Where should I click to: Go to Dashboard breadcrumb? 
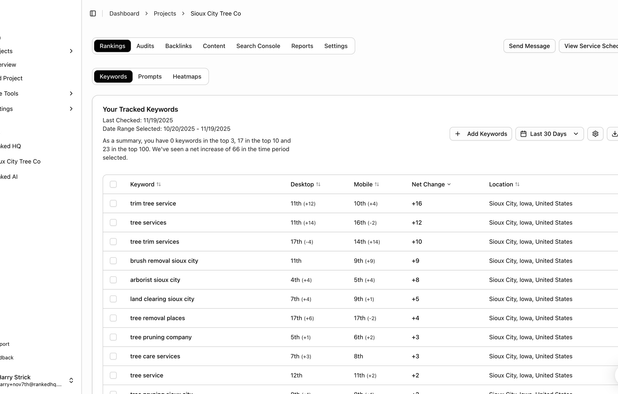pos(124,13)
